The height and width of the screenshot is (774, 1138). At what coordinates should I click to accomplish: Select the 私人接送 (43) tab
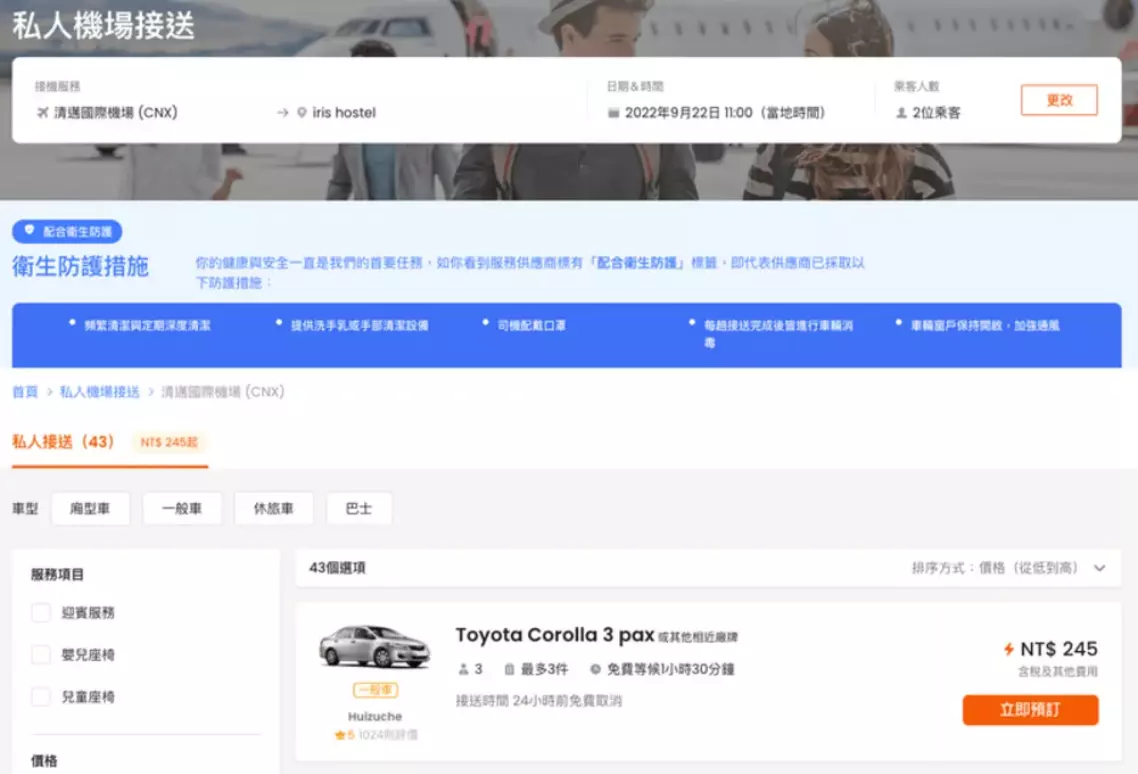pos(63,442)
